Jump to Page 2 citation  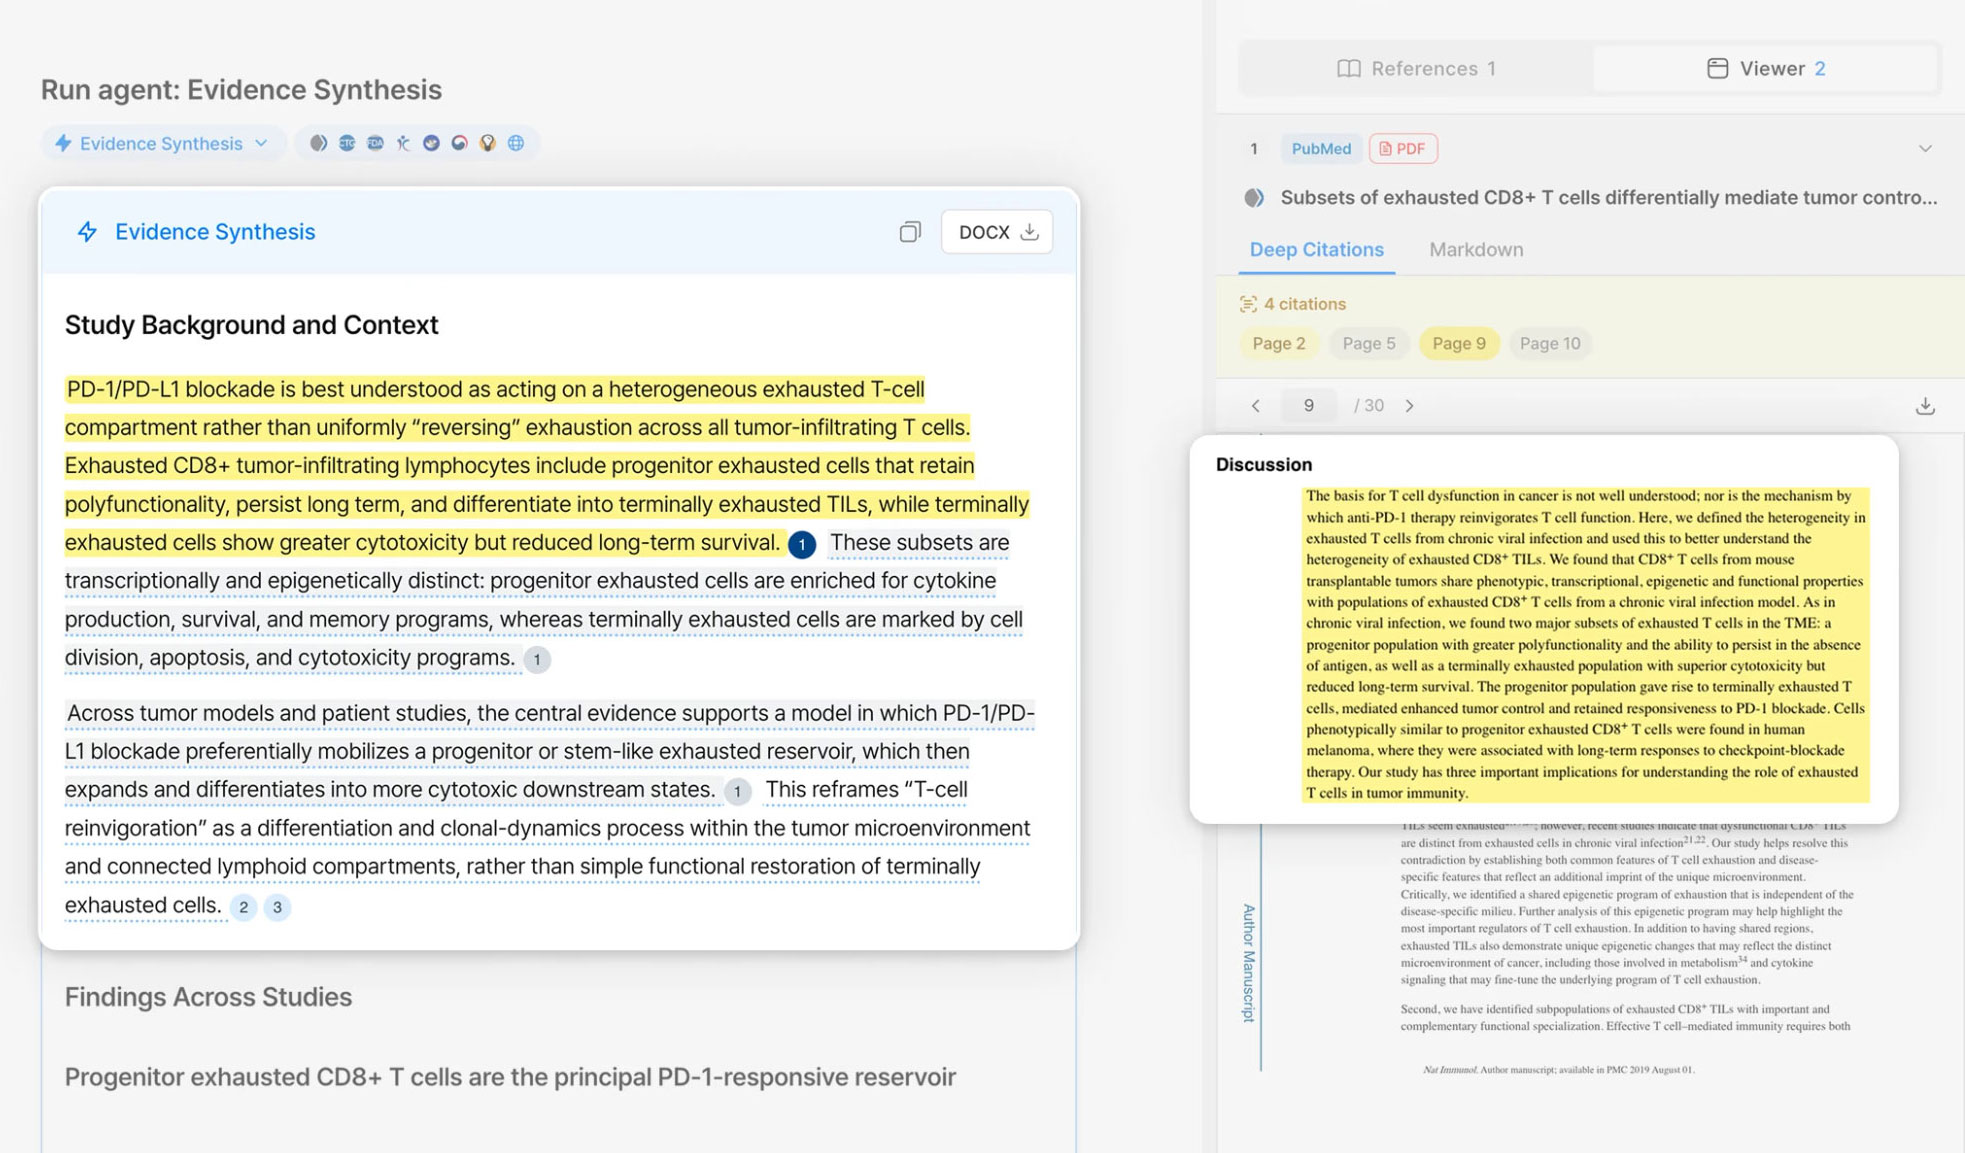point(1279,343)
